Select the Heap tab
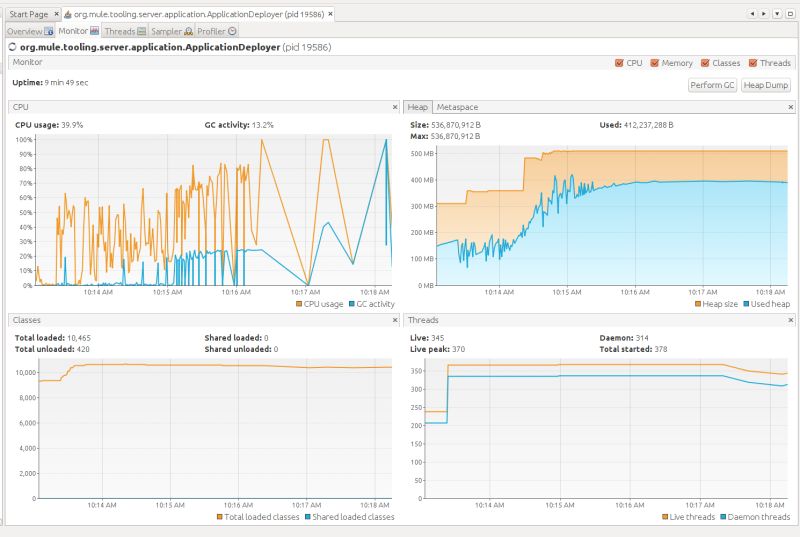Image resolution: width=800 pixels, height=537 pixels. 417,107
